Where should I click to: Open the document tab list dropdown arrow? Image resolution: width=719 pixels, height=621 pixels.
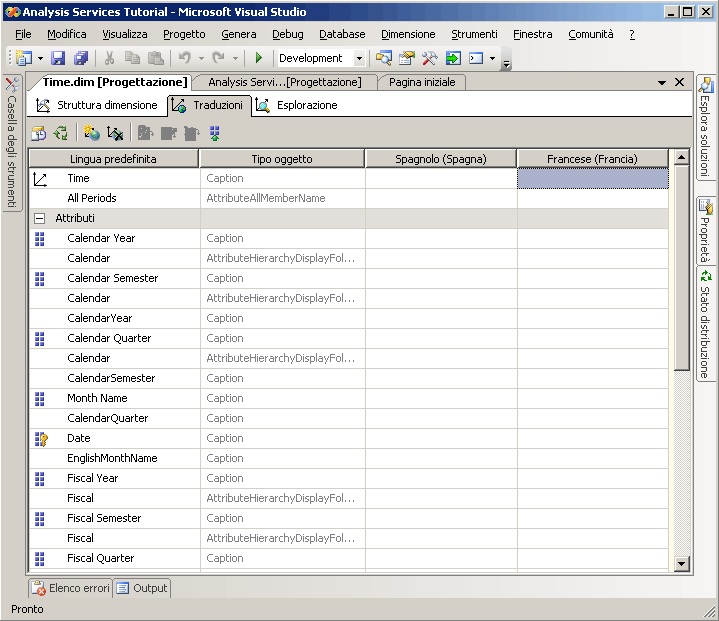(x=662, y=83)
